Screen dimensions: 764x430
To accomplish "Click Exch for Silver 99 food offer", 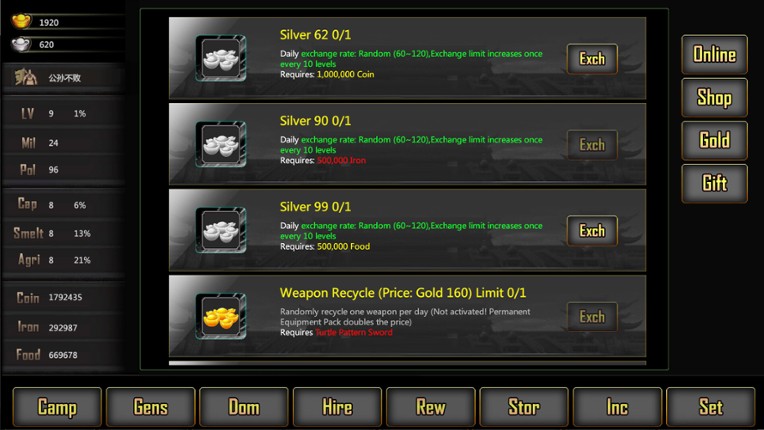I will click(x=592, y=230).
